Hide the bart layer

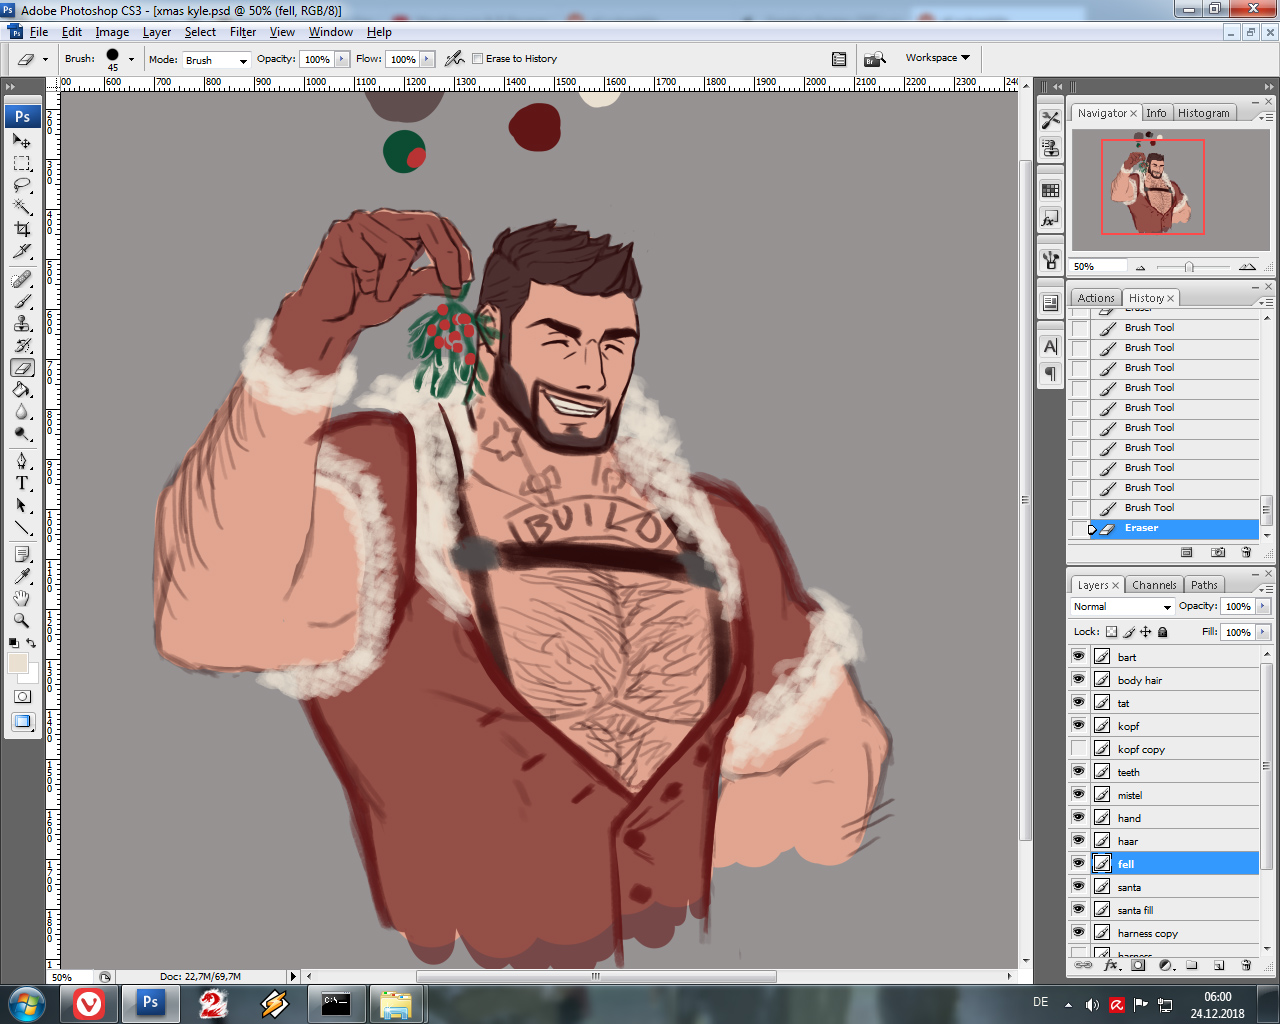[x=1078, y=656]
